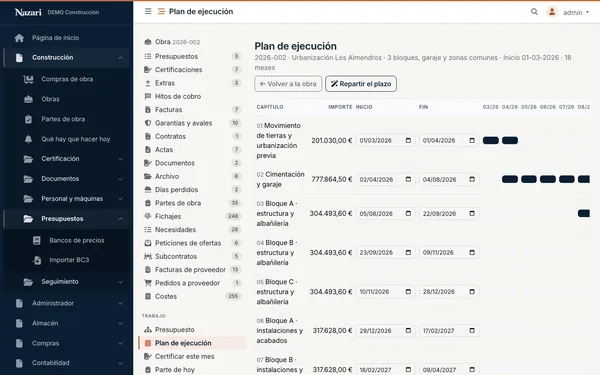The image size is (600, 375).
Task: Open Garantías y avales shield icon
Action: pos(148,123)
